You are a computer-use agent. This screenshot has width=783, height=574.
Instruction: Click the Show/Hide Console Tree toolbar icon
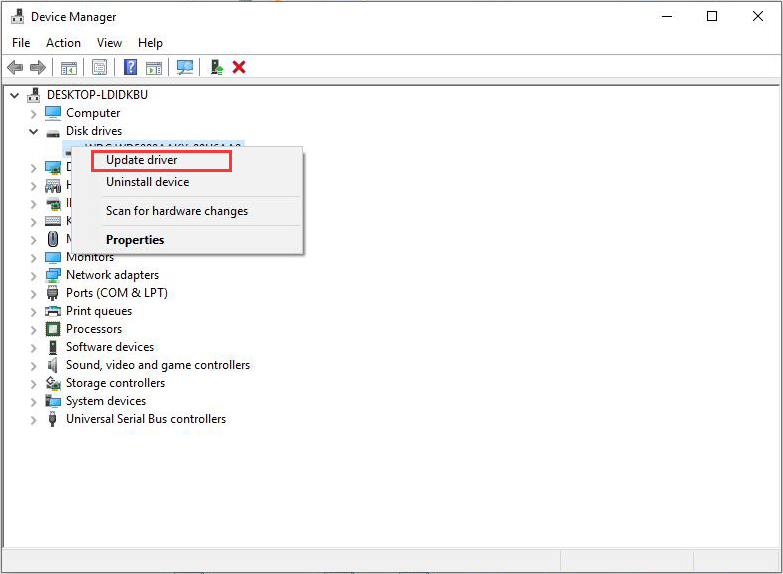pyautogui.click(x=69, y=67)
